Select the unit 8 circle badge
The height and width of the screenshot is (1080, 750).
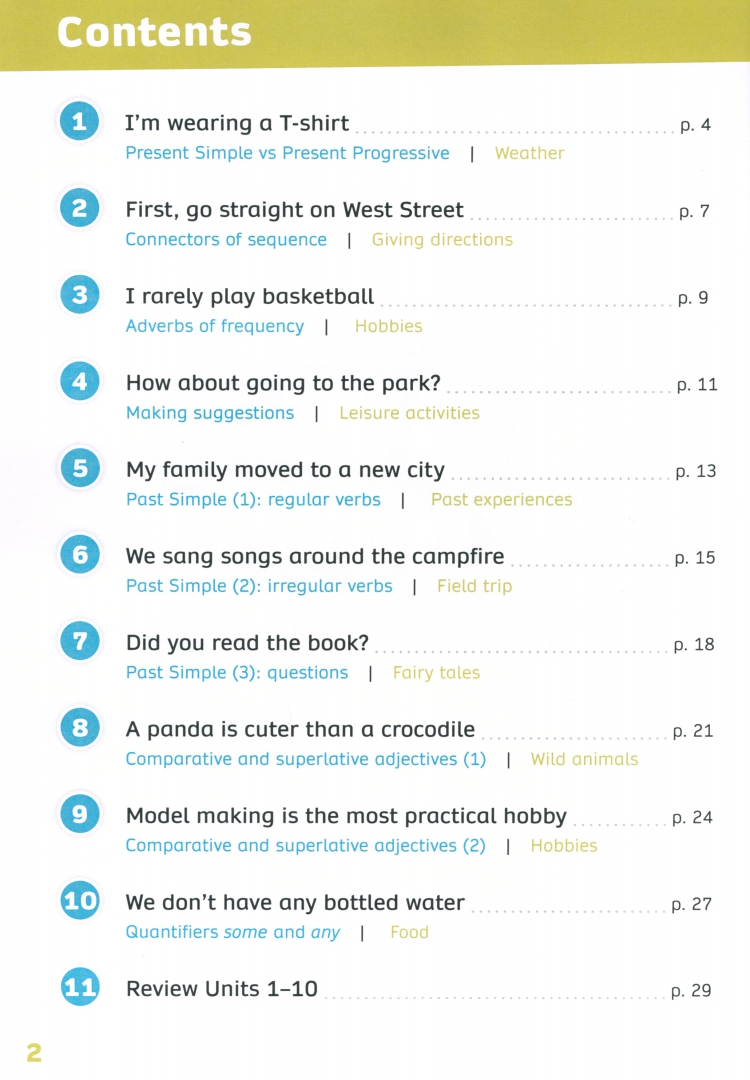pyautogui.click(x=80, y=729)
